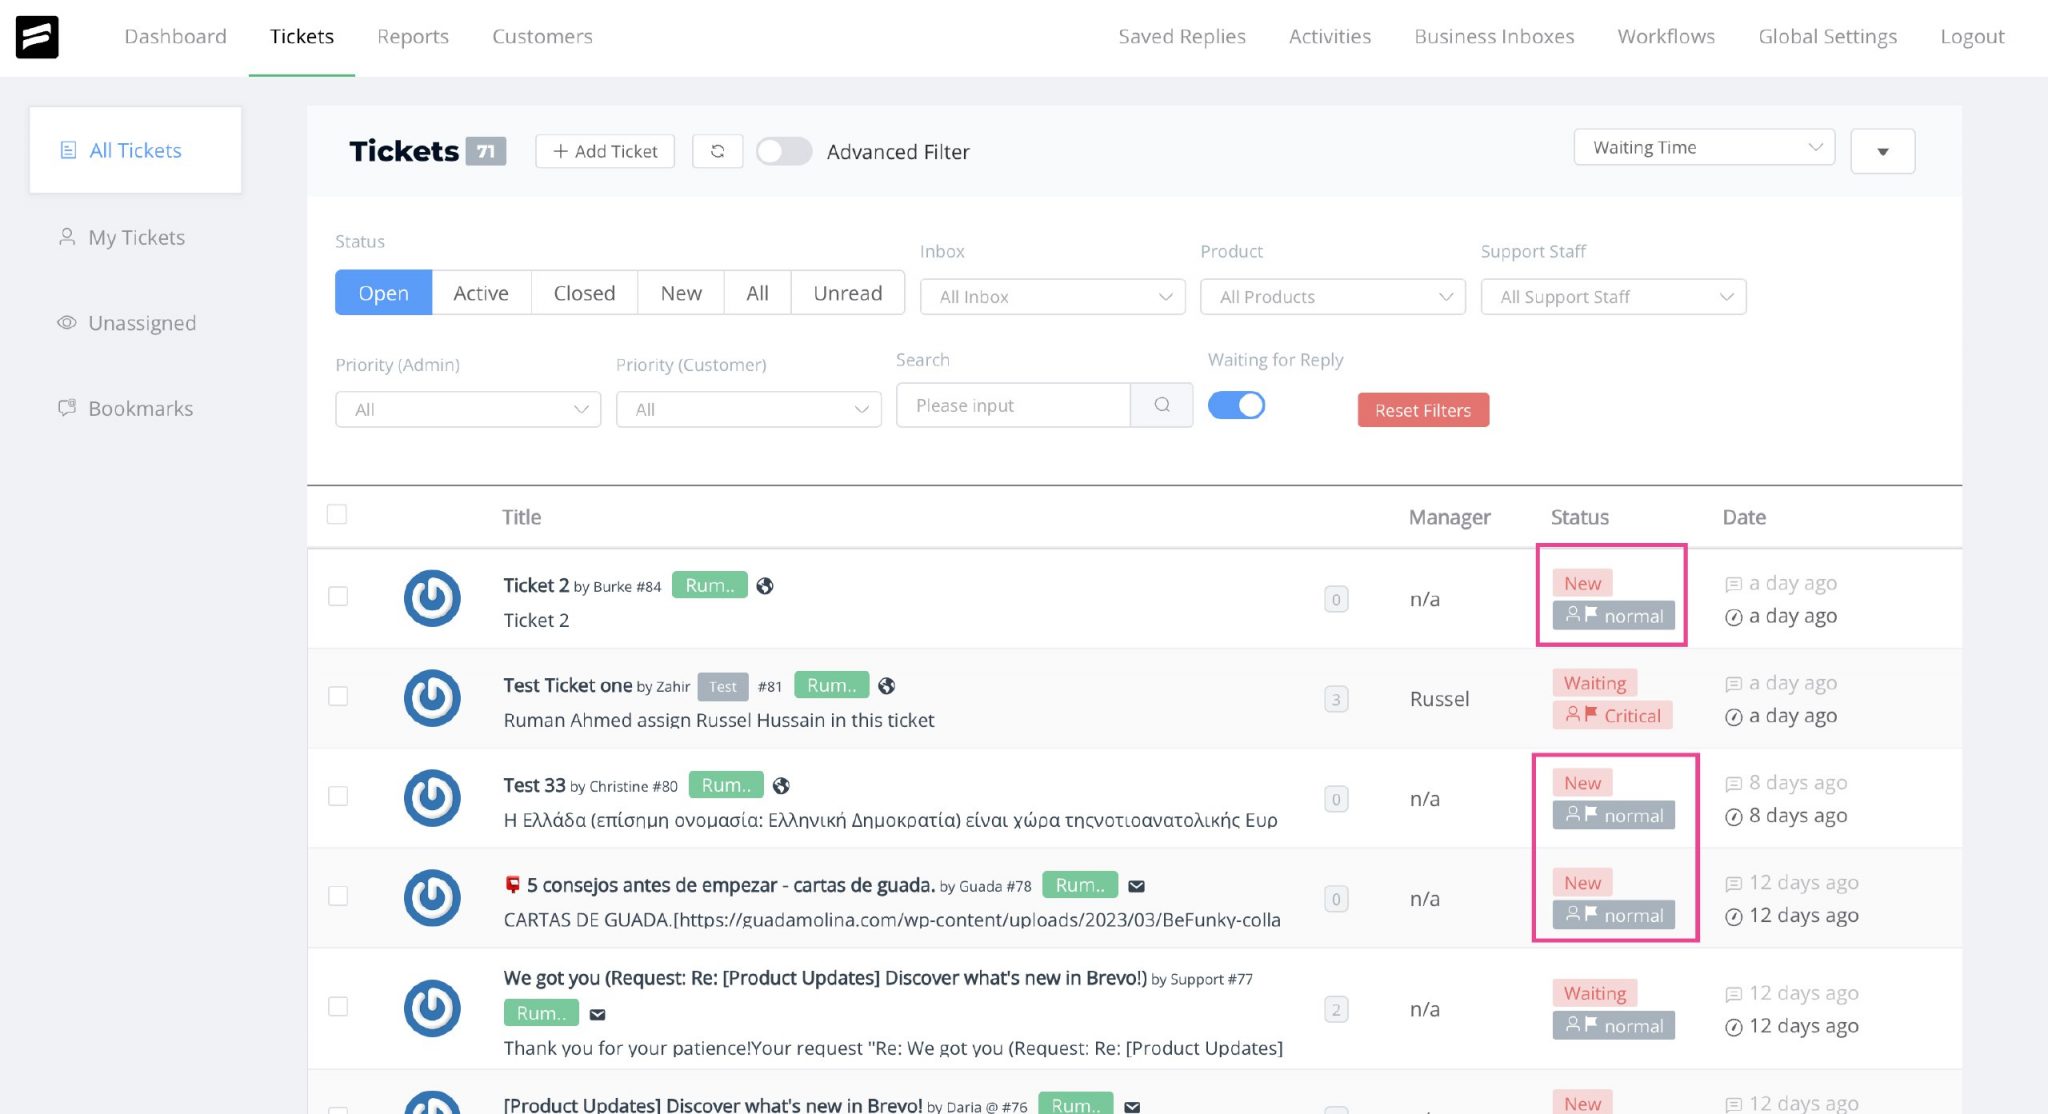Click the red pin icon on 5 consejos ticket
Viewport: 2048px width, 1114px height.
pyautogui.click(x=513, y=884)
